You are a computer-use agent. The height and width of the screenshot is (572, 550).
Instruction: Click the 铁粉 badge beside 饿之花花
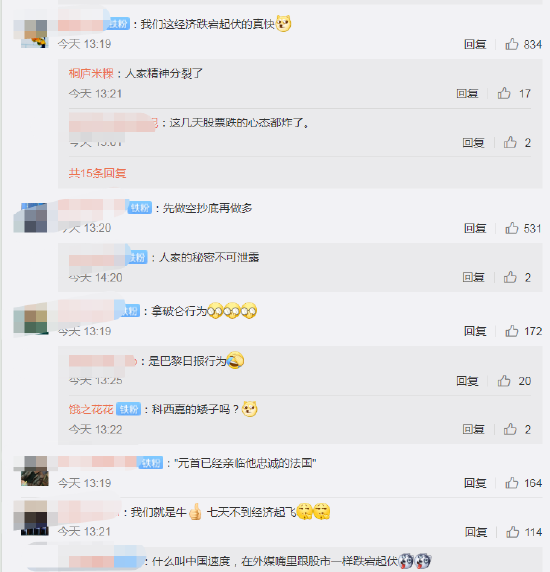129,409
